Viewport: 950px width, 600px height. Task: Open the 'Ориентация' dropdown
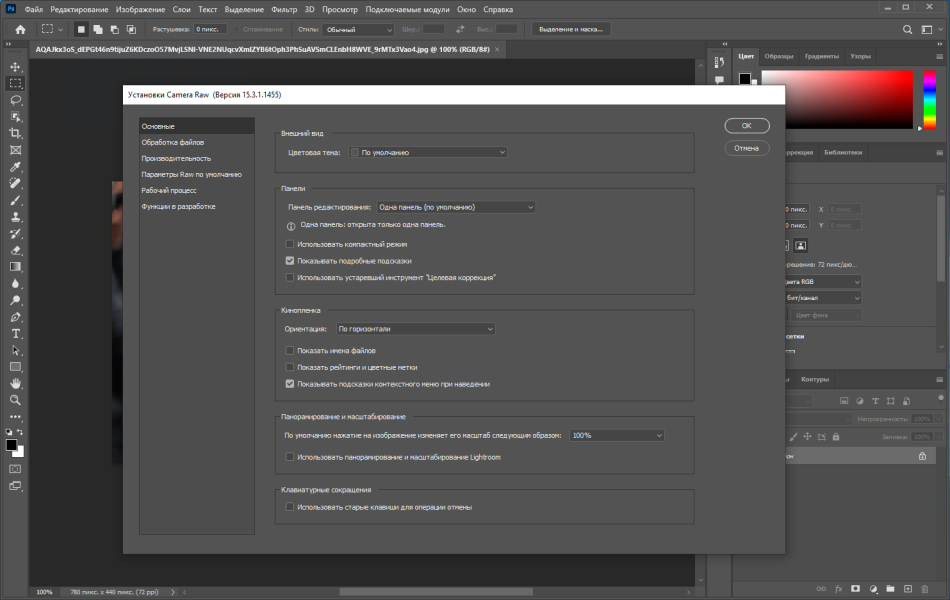click(416, 328)
